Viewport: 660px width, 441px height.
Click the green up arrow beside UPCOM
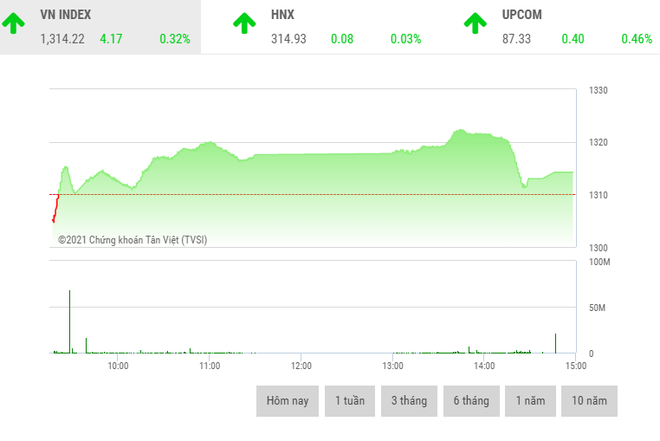[475, 24]
